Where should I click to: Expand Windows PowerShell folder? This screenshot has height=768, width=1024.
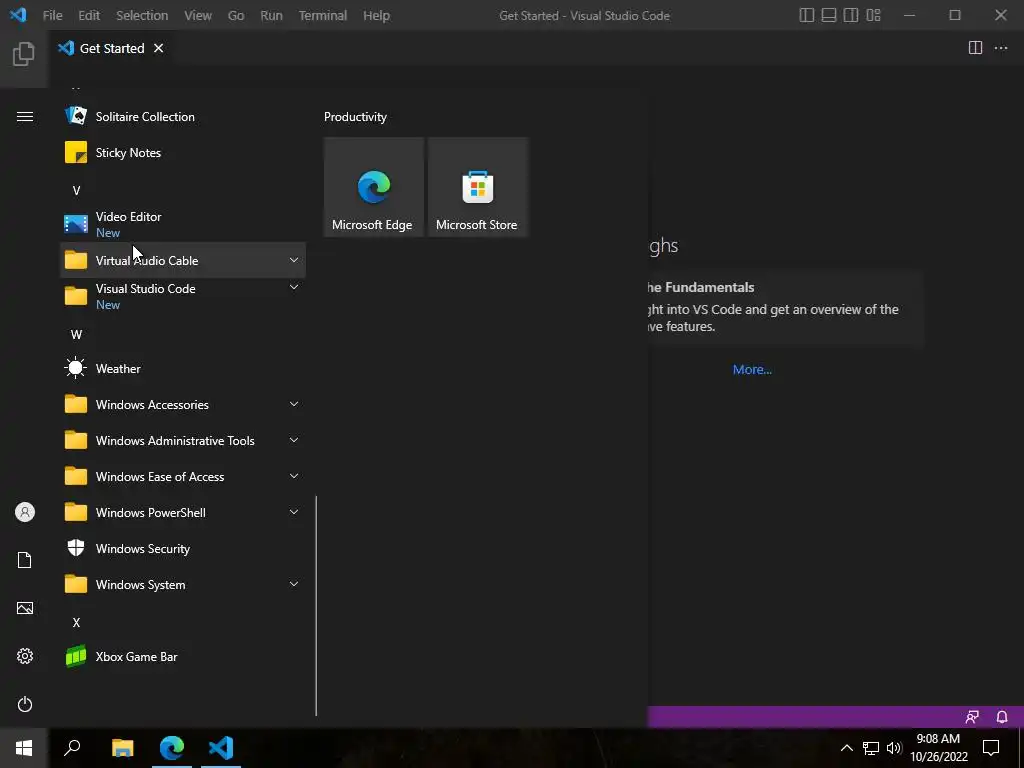click(x=183, y=512)
